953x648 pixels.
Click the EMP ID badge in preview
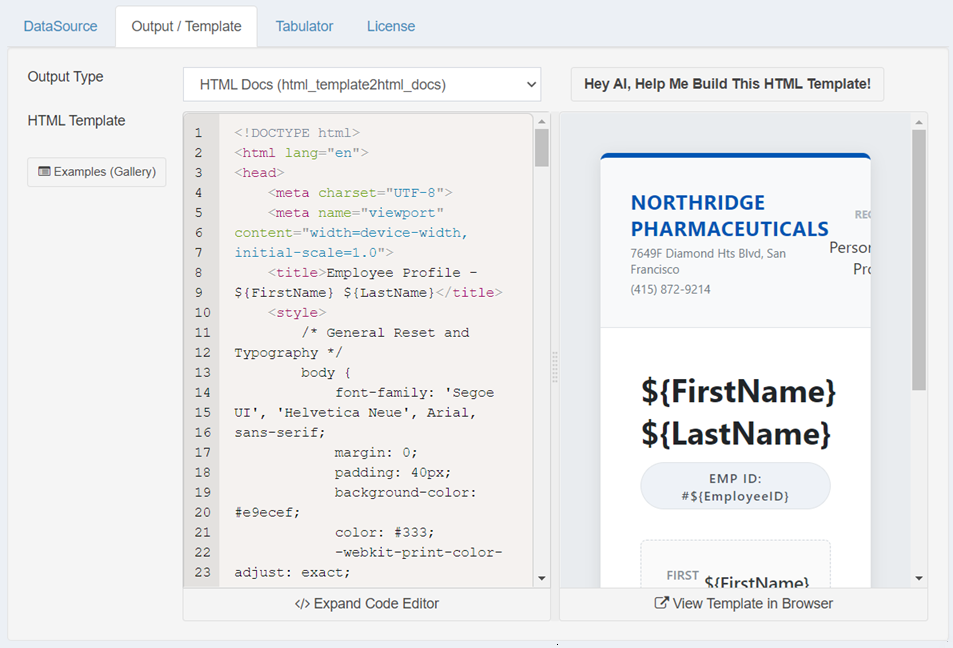point(735,486)
